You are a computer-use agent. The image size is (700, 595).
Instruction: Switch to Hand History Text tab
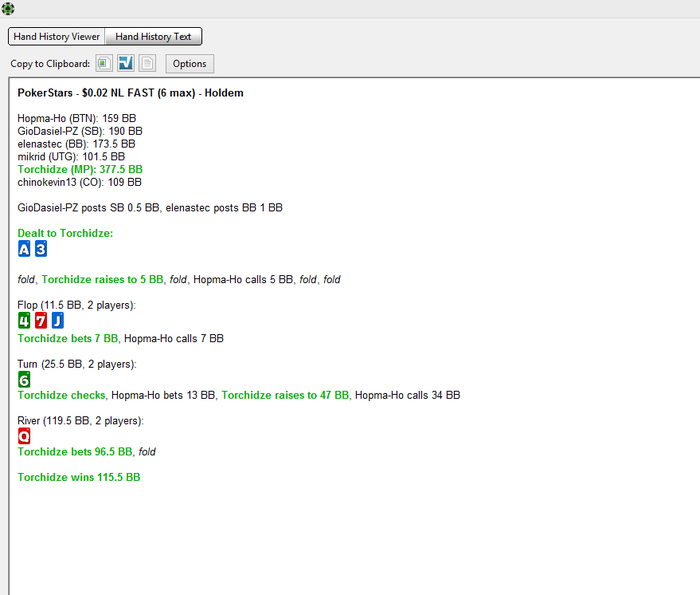tap(153, 37)
